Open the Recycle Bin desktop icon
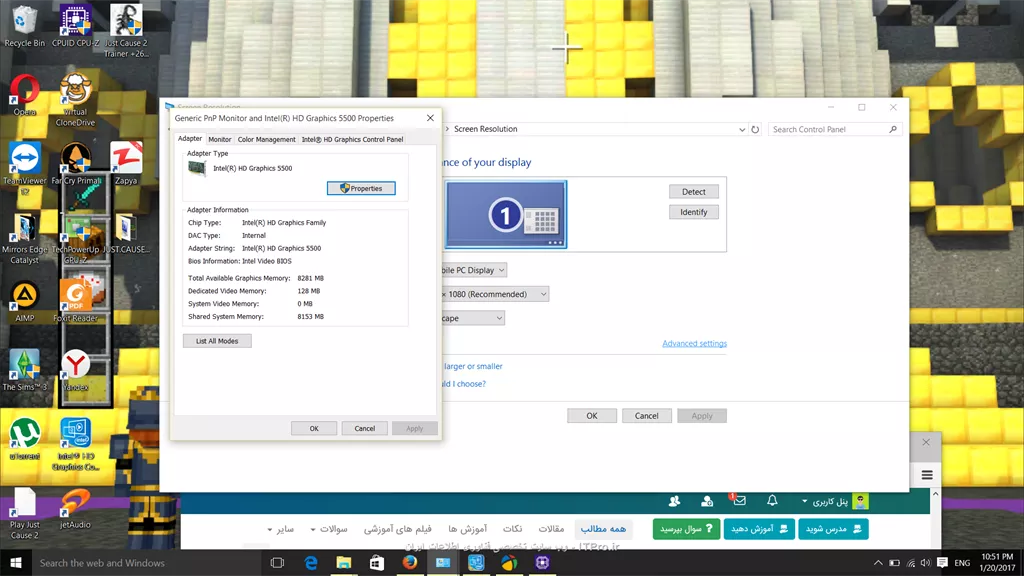The image size is (1024, 576). click(x=24, y=26)
